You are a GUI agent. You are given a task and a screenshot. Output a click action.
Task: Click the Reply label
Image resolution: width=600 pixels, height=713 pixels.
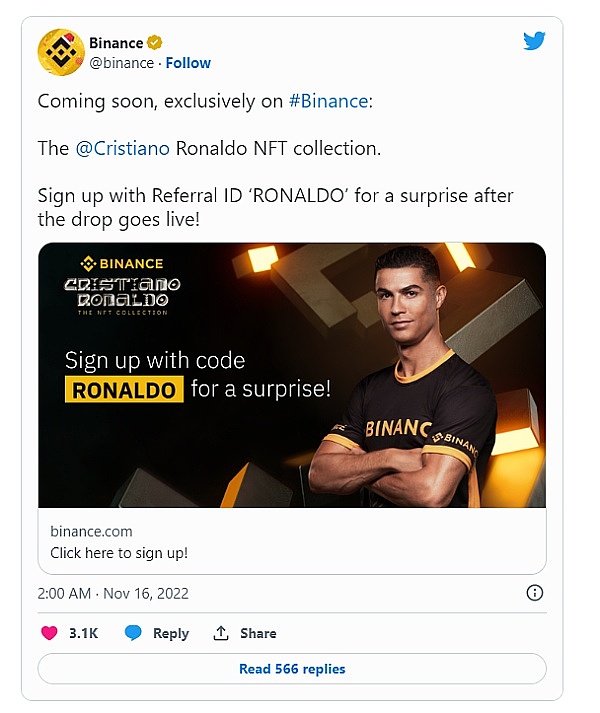point(171,633)
